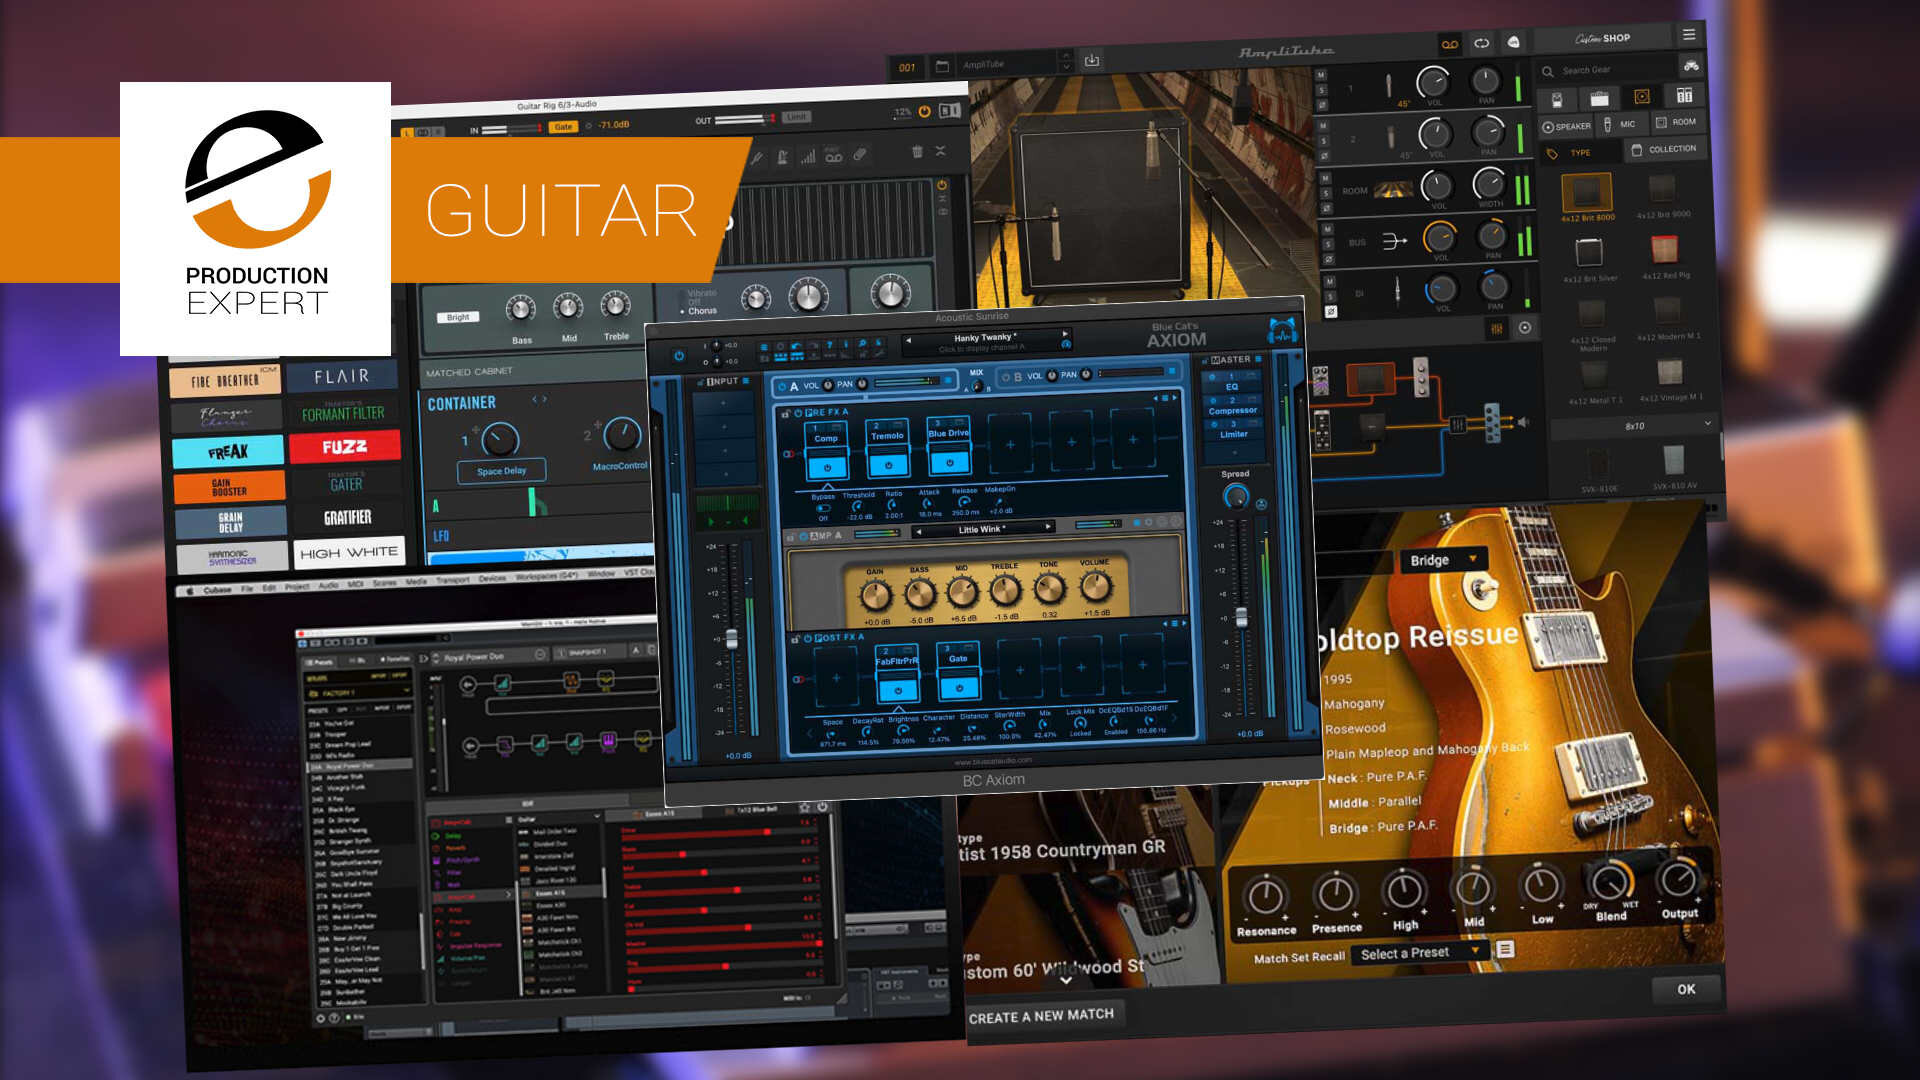
Task: Toggle phase invert on DI channel
Action: pyautogui.click(x=1331, y=312)
